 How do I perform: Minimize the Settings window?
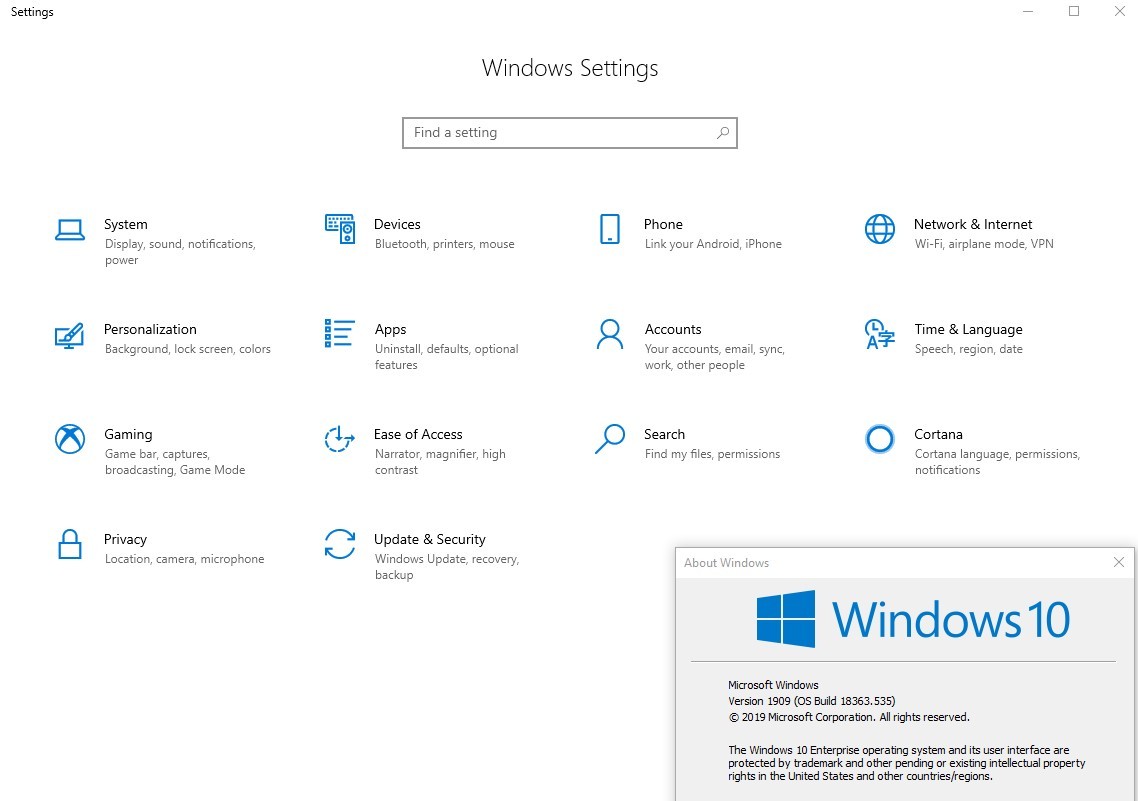[x=1028, y=11]
